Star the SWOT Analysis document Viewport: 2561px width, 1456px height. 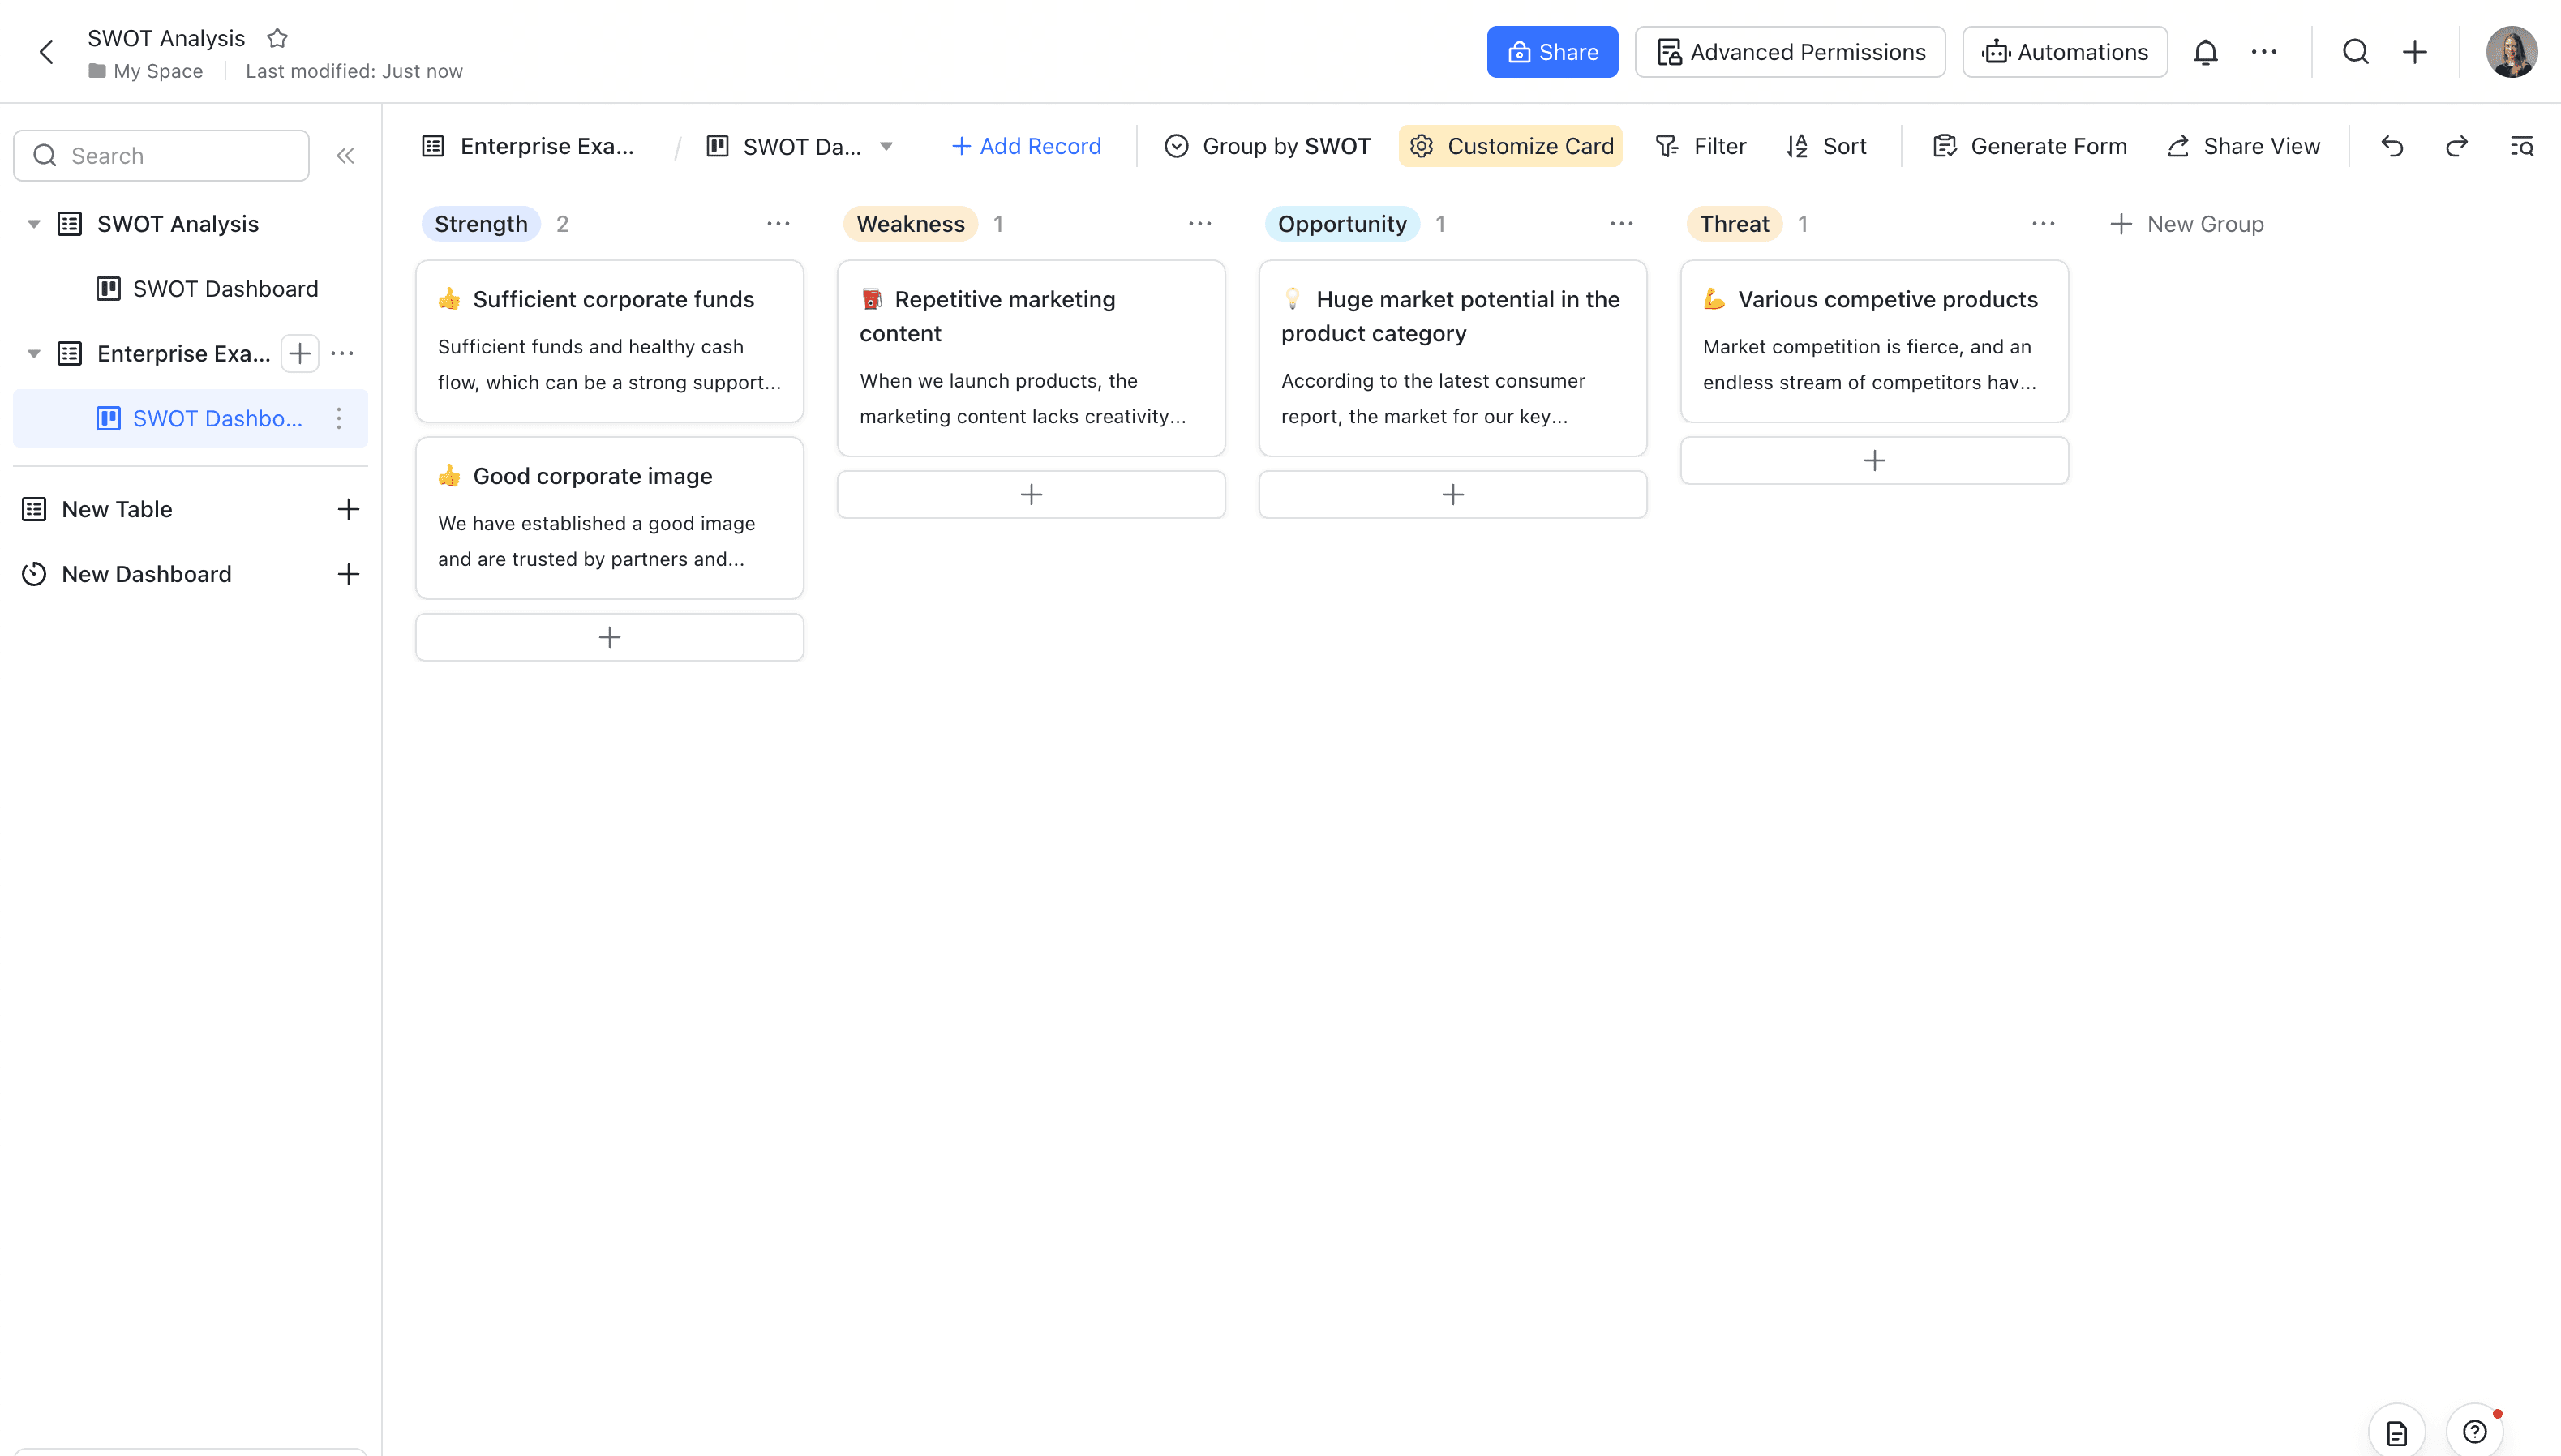277,38
